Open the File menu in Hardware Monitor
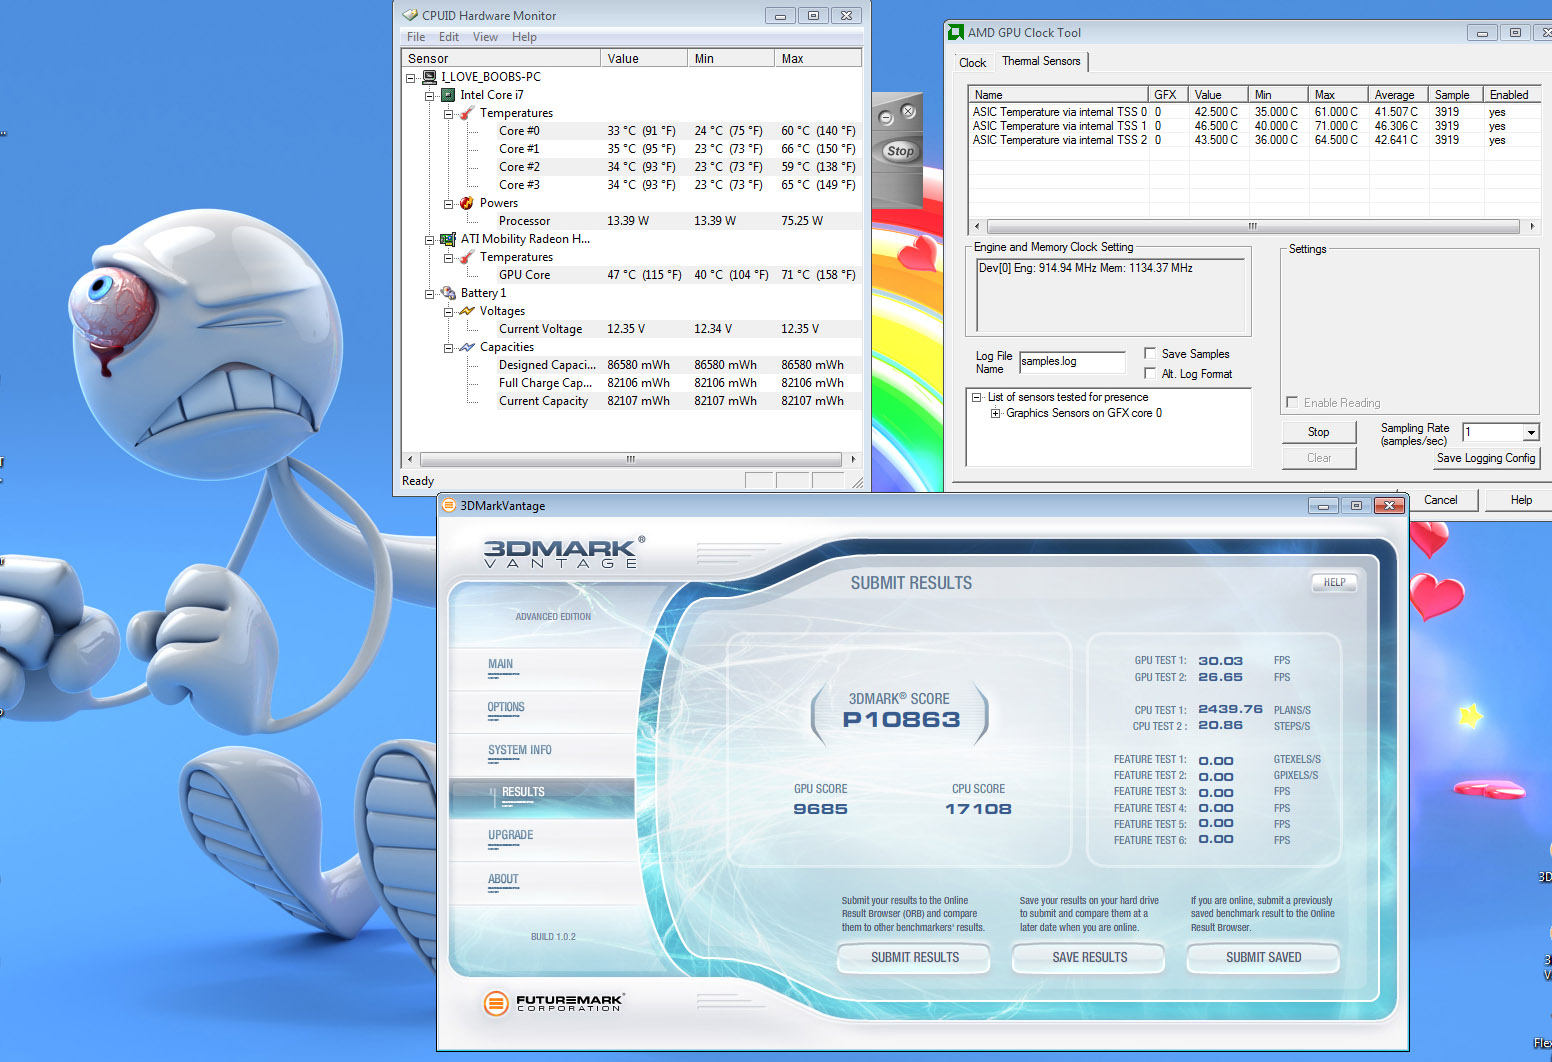The image size is (1552, 1062). (x=416, y=37)
